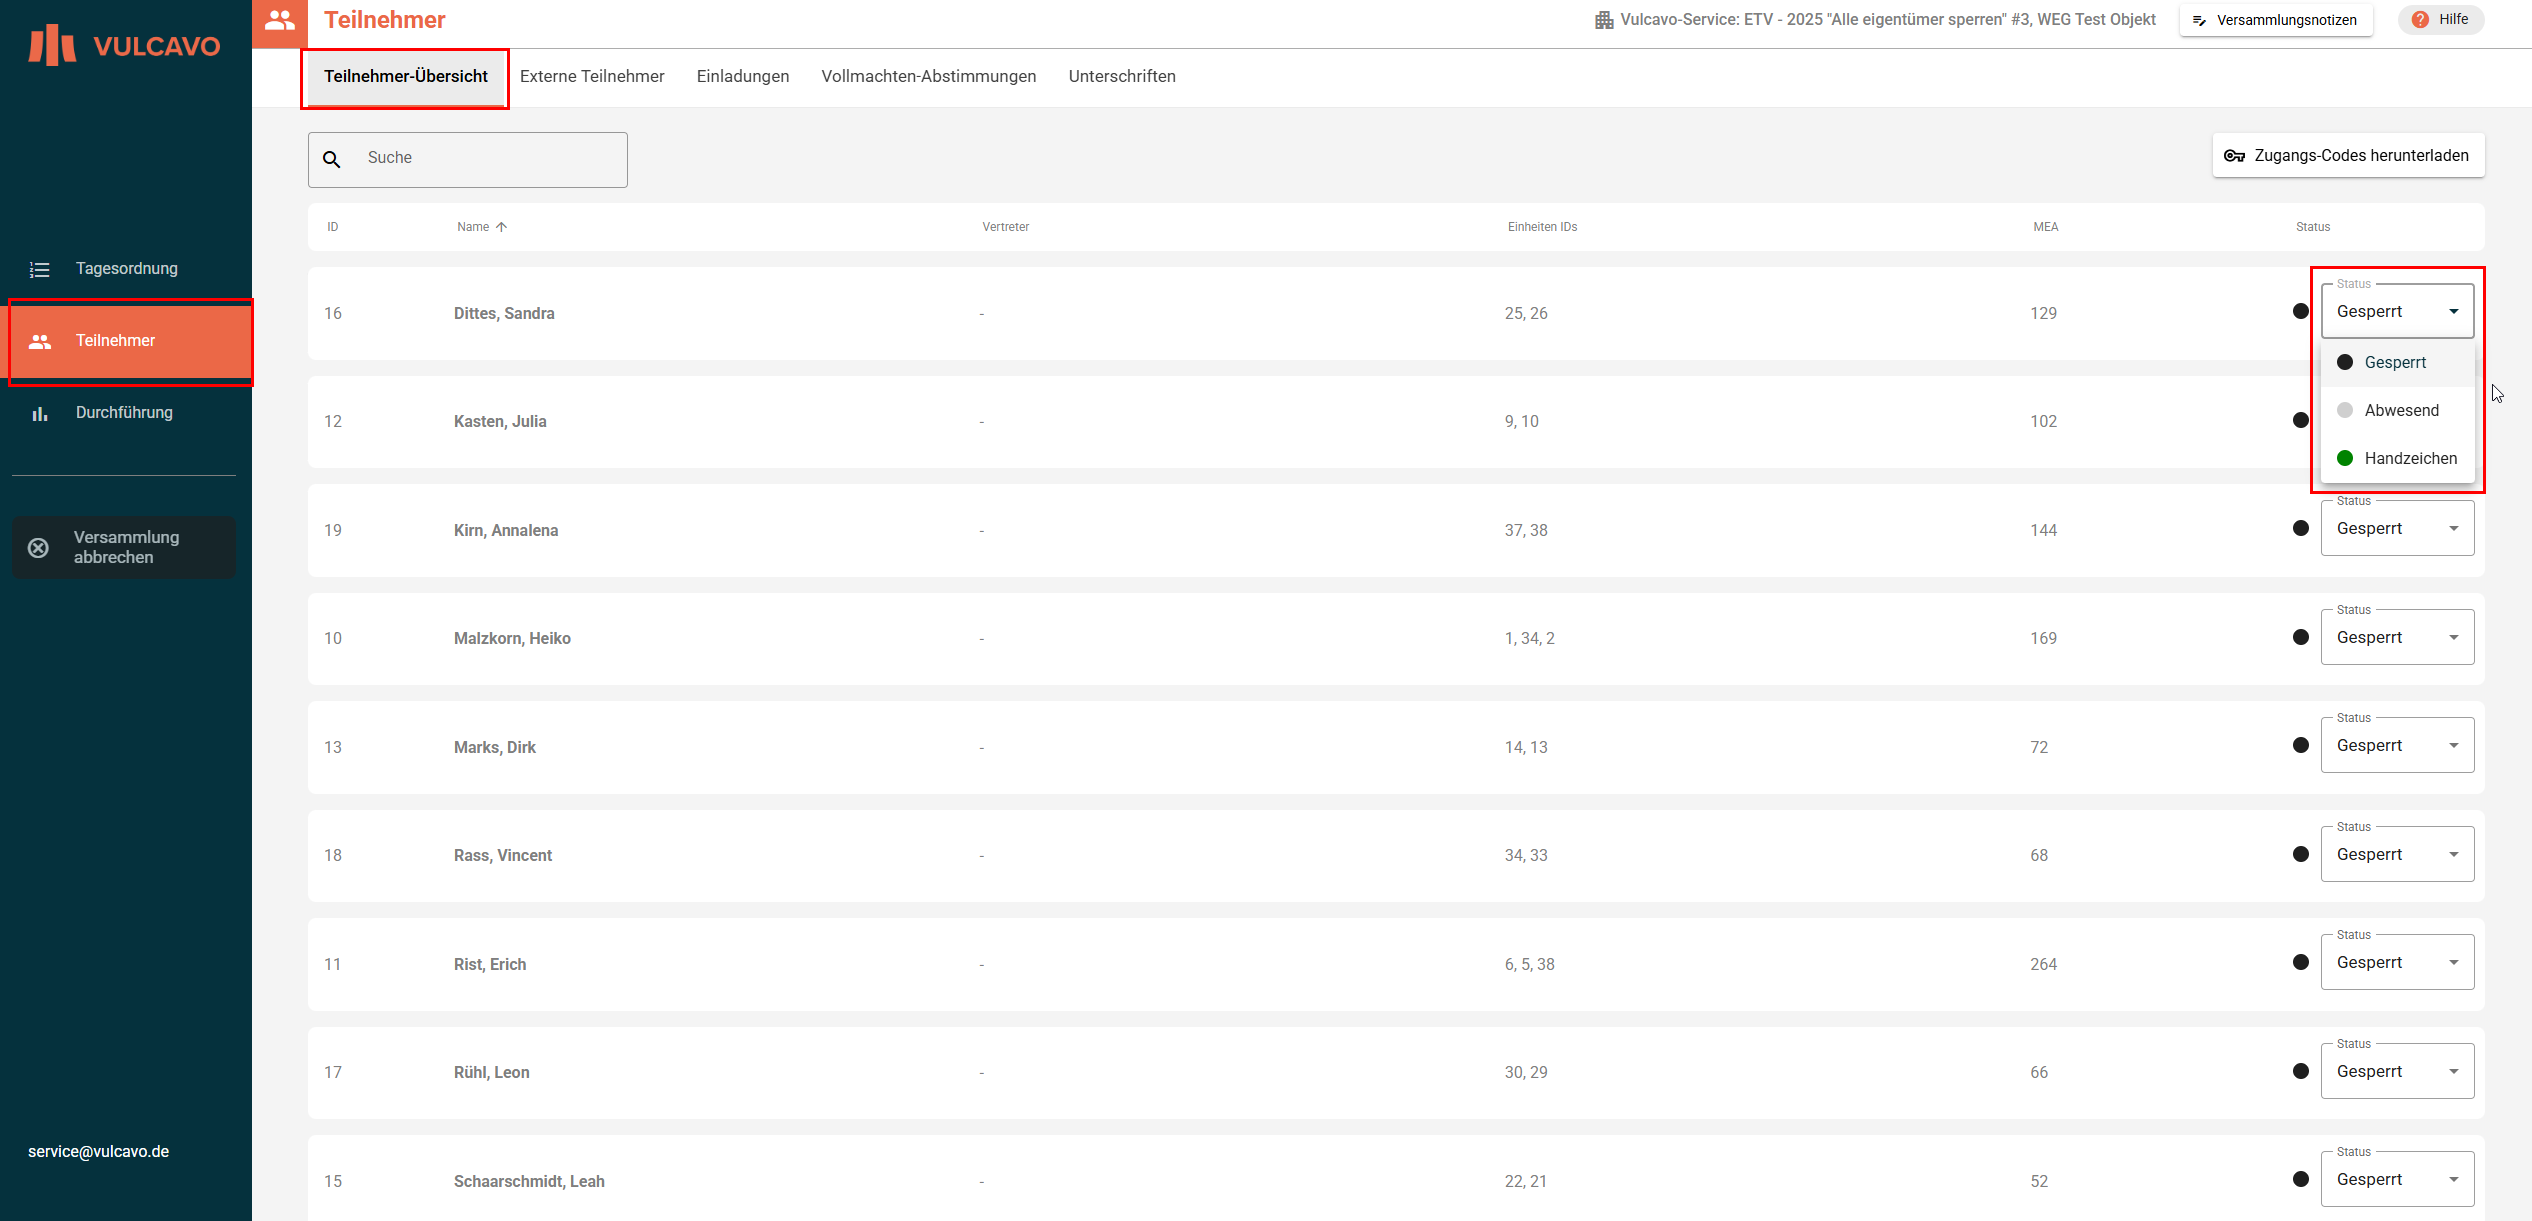Collapse status dropdown for Dittes, Sandra
The width and height of the screenshot is (2532, 1221).
pyautogui.click(x=2397, y=312)
